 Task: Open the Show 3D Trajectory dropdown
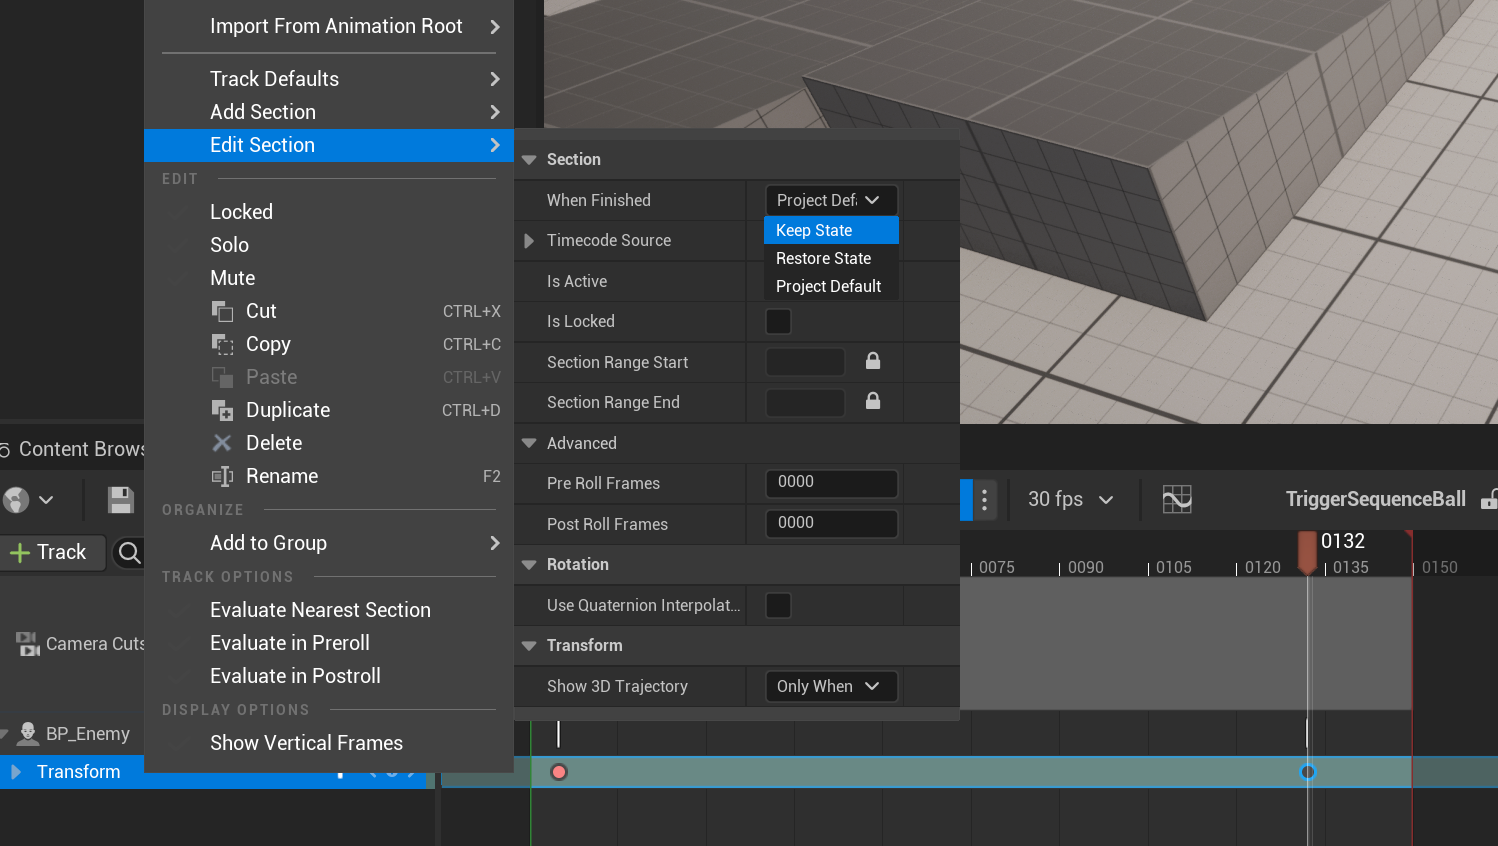click(x=830, y=687)
